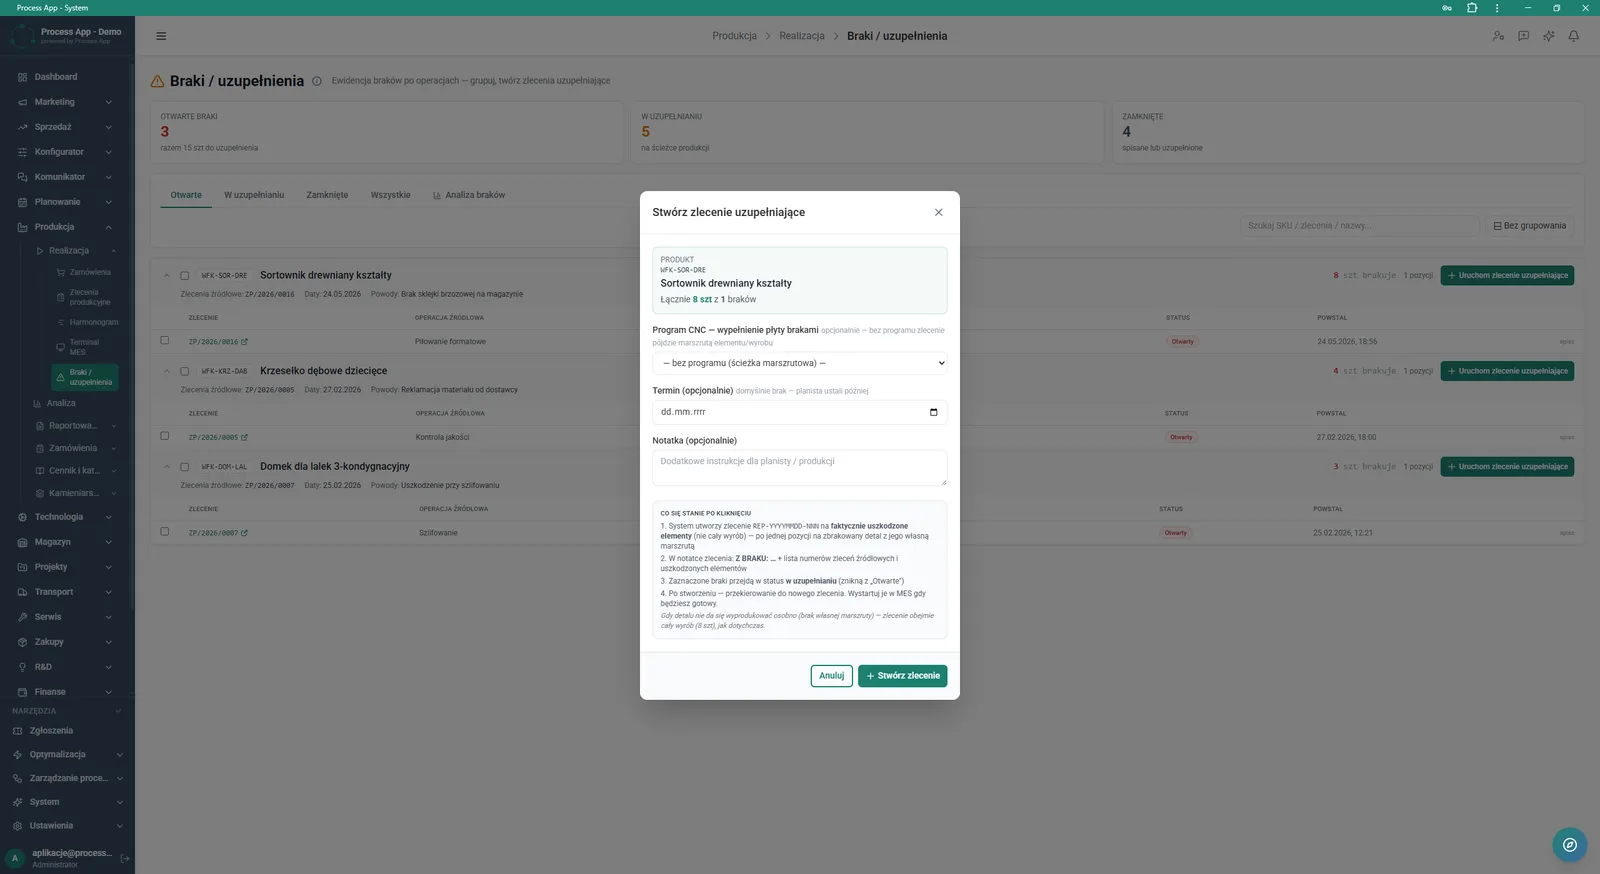Open the calendar picker in Termin field
The image size is (1600, 874).
tap(933, 412)
